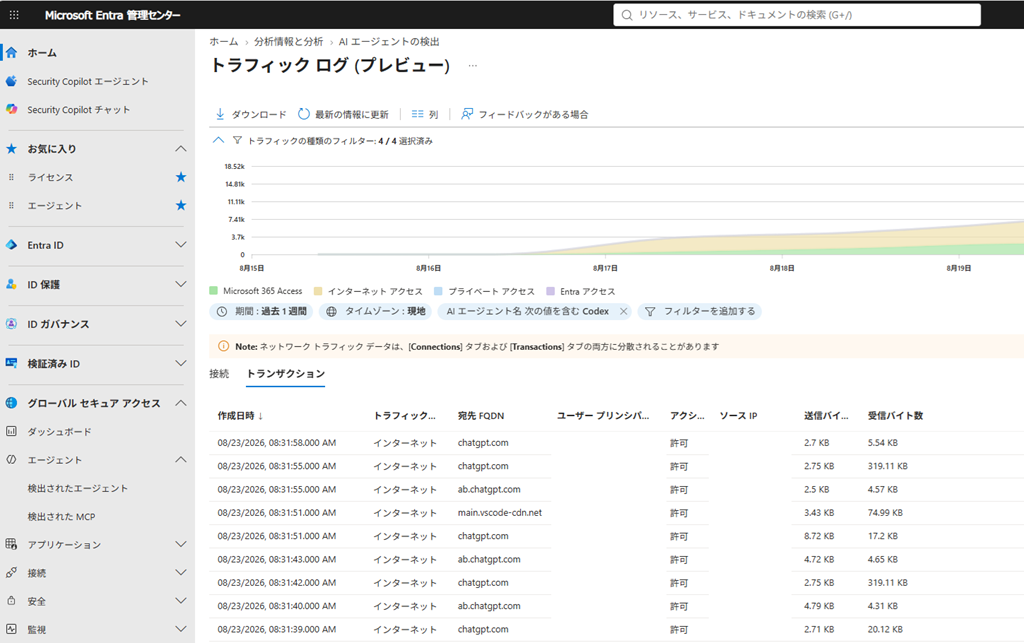Open Security Copilot チャット icon
This screenshot has width=1024, height=643.
11,109
